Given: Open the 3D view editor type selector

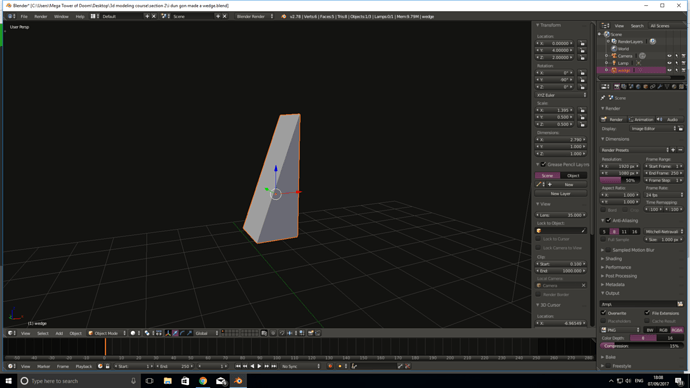Looking at the screenshot, I should click(11, 333).
